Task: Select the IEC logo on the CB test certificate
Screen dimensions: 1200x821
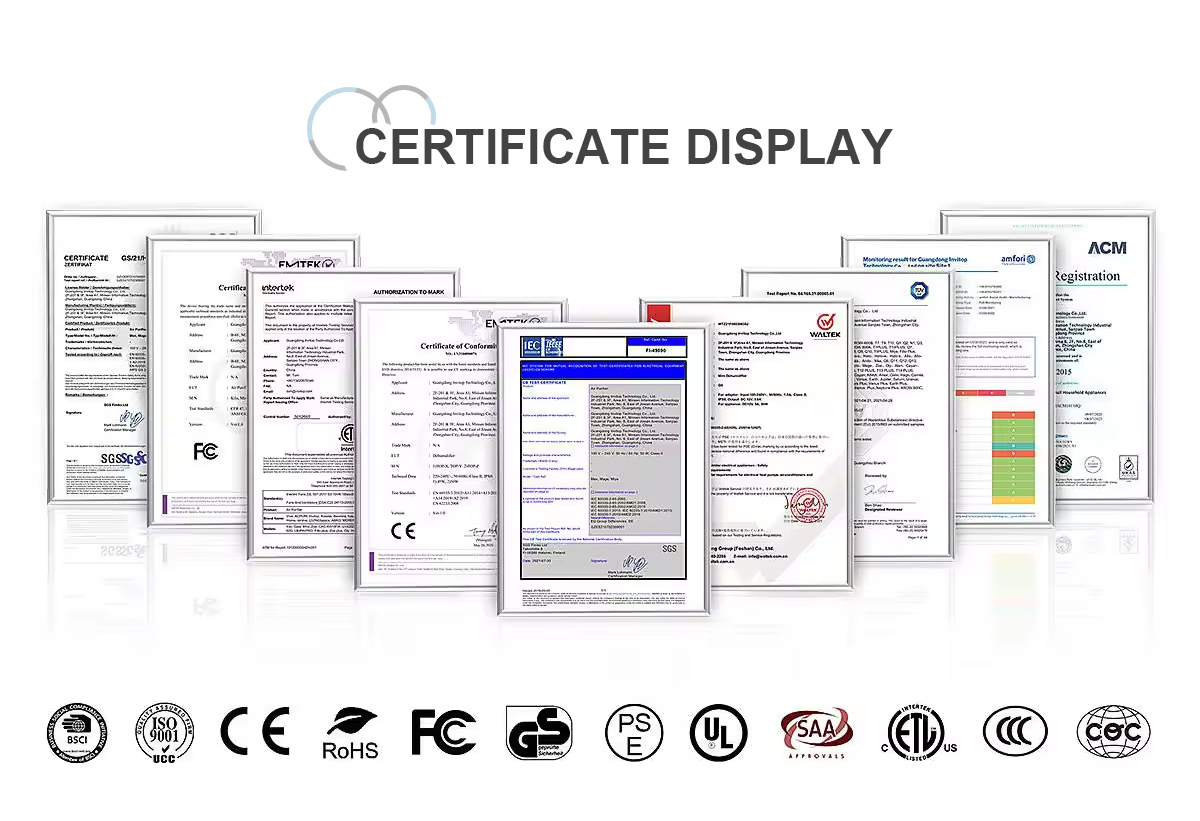Action: tap(534, 345)
